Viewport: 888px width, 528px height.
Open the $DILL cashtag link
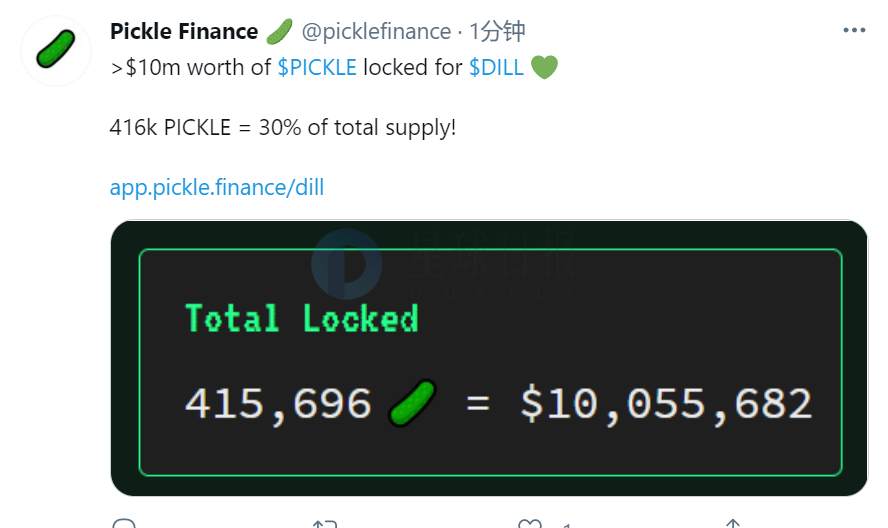[x=496, y=67]
